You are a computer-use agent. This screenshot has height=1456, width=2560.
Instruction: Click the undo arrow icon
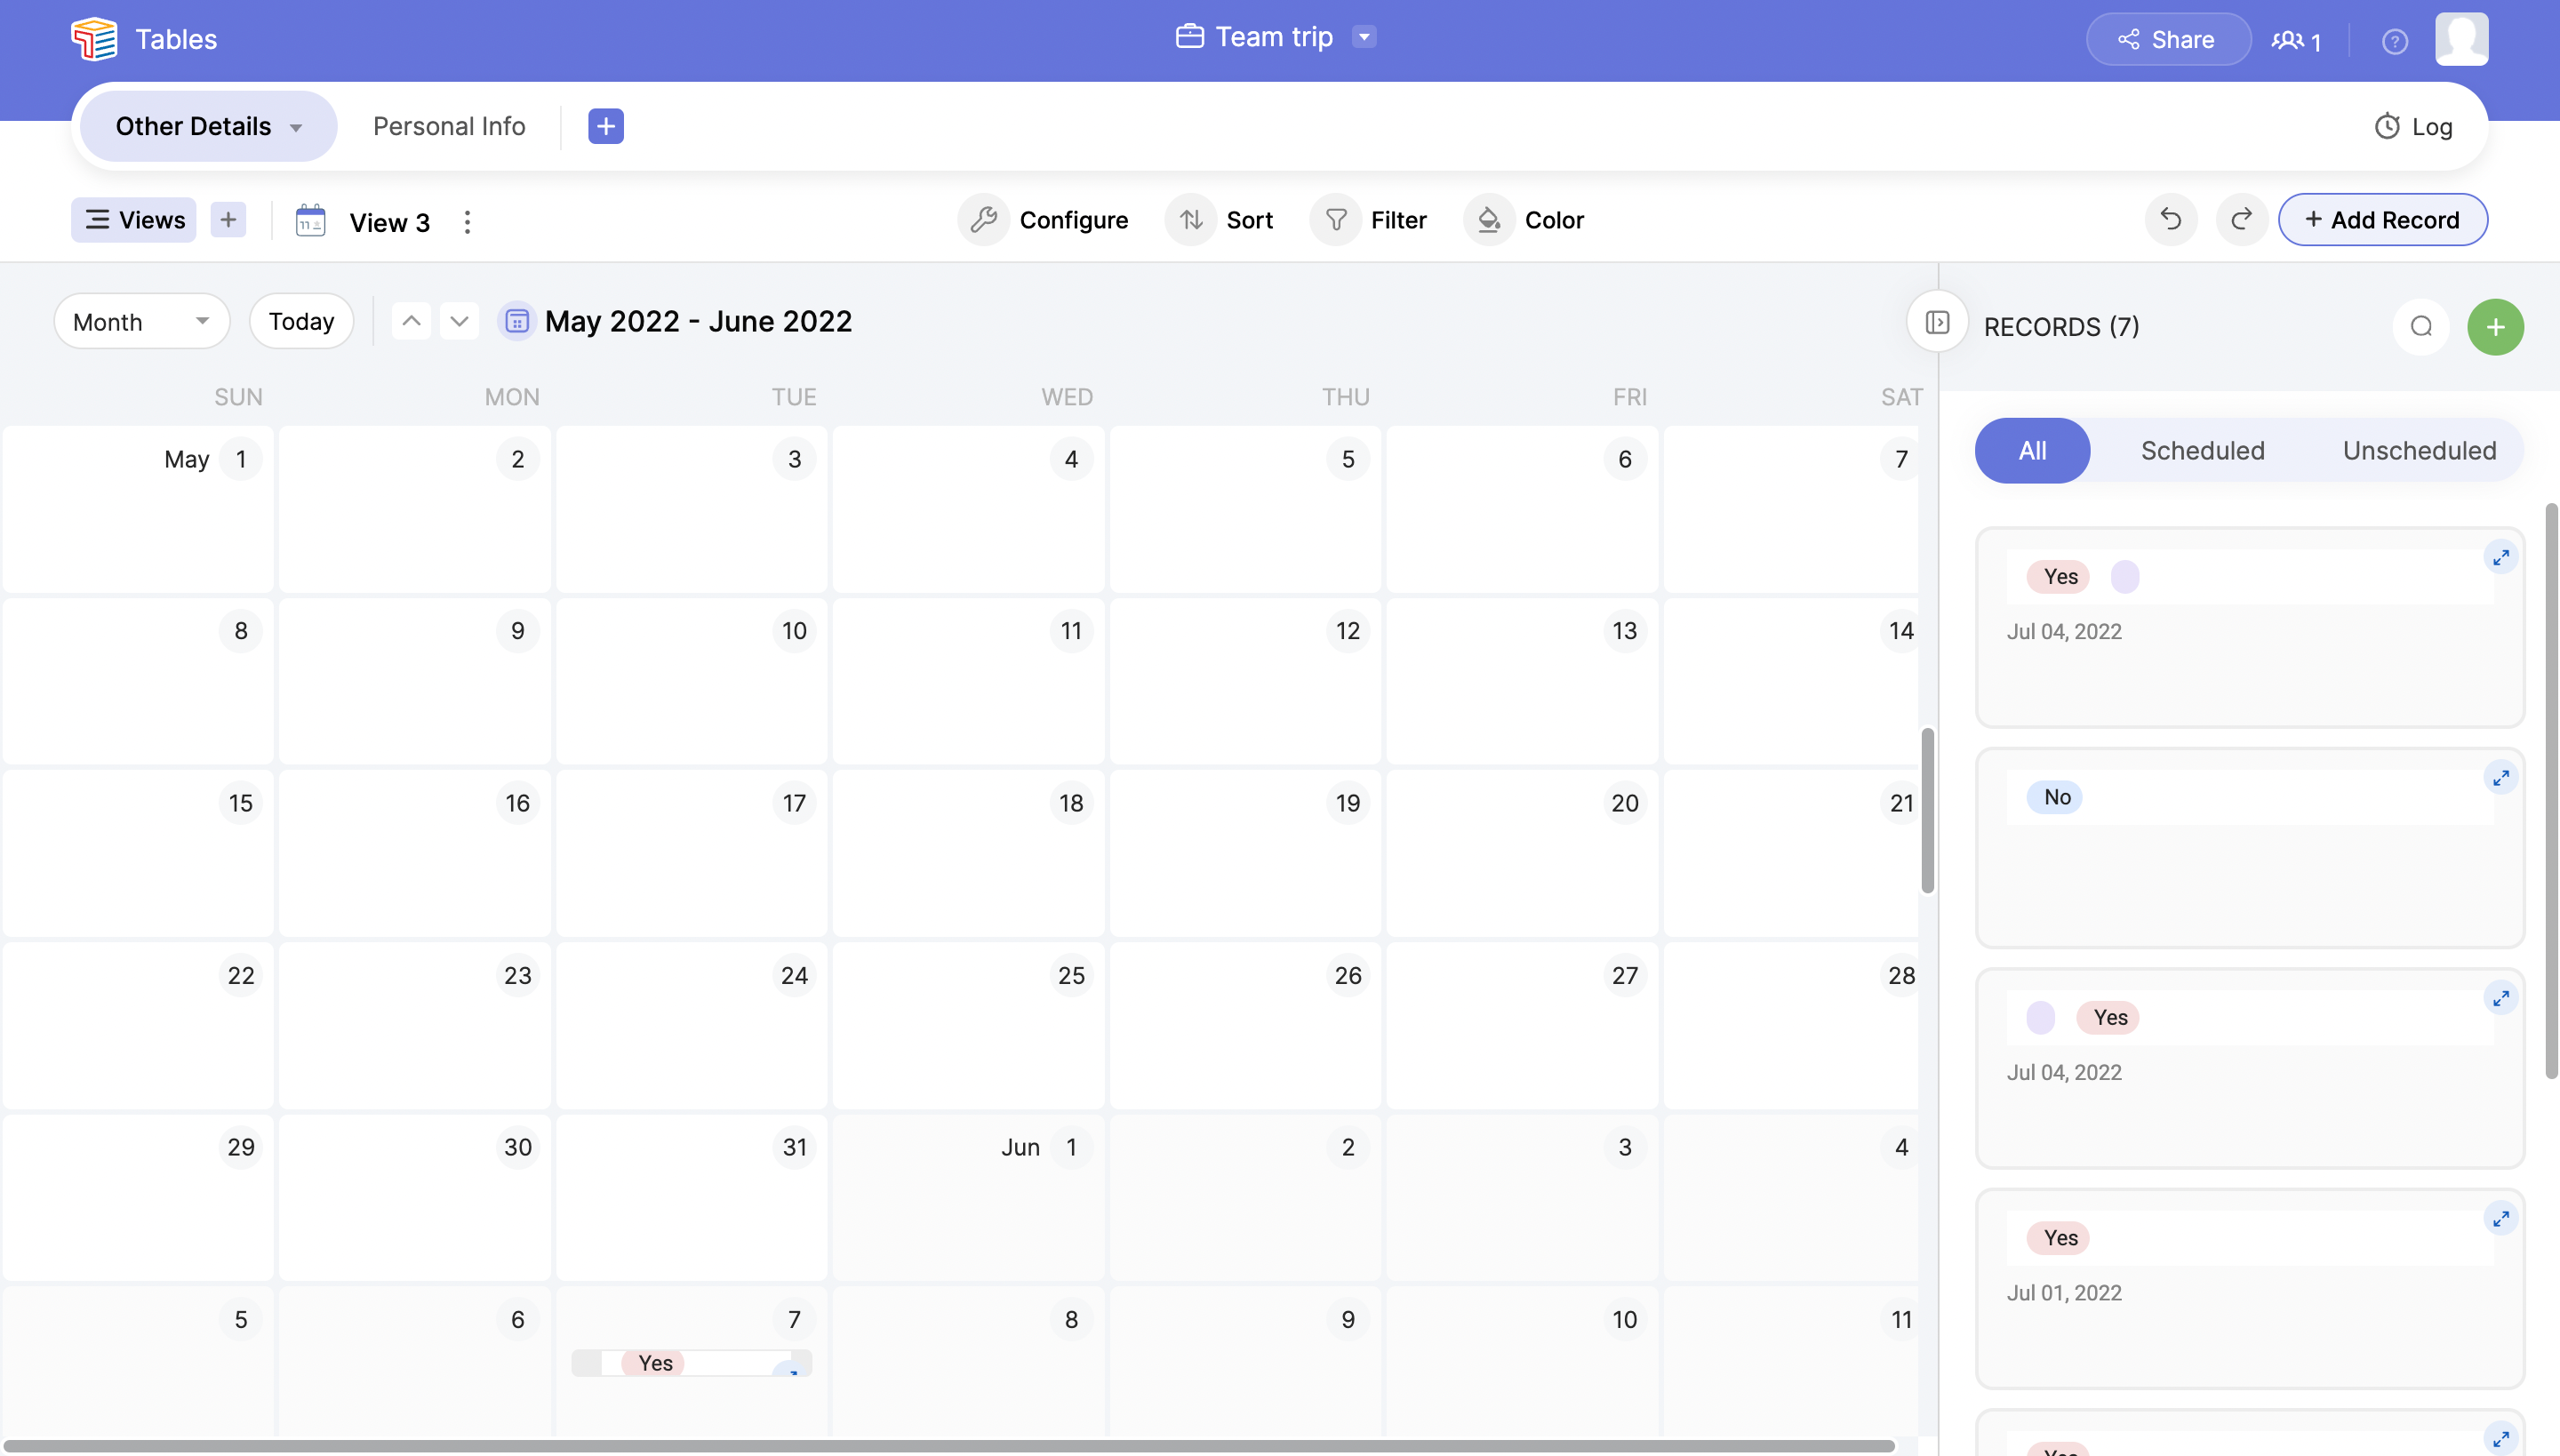[x=2170, y=219]
